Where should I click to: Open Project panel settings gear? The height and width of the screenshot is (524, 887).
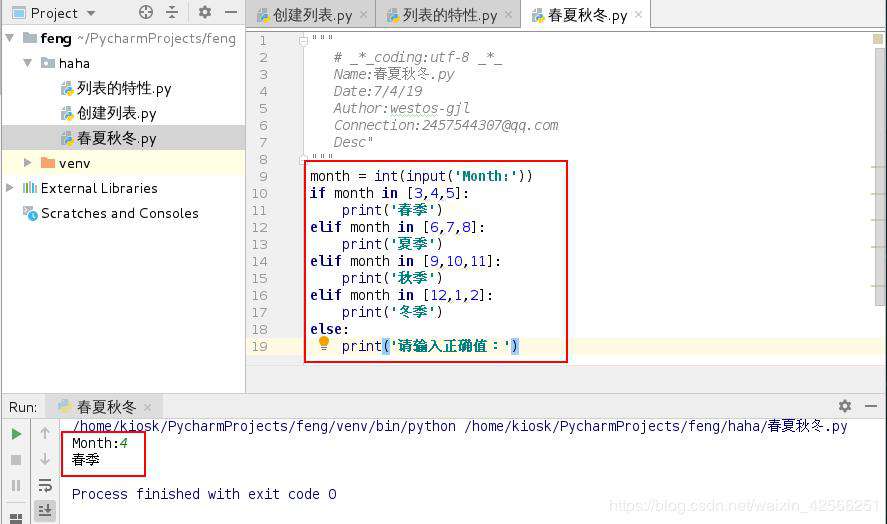205,12
